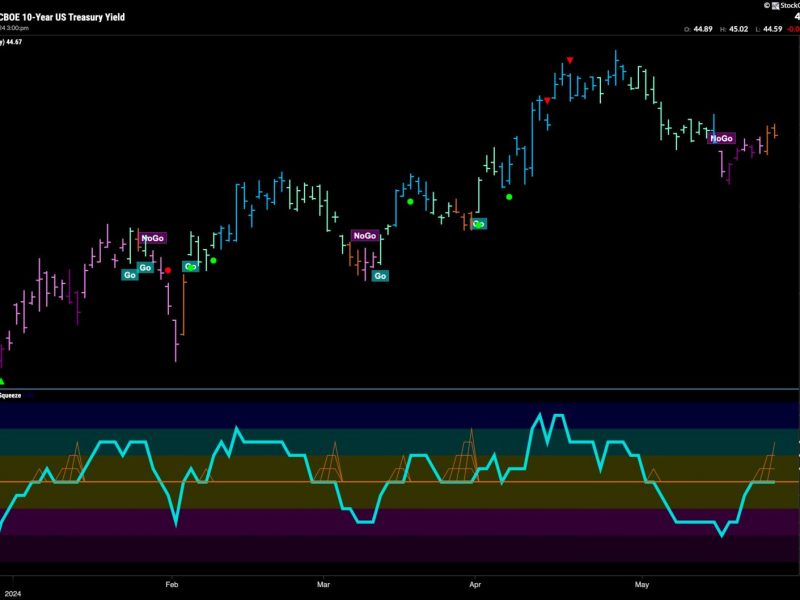The width and height of the screenshot is (800, 600).
Task: Click the high value 45.02
Action: 738,29
